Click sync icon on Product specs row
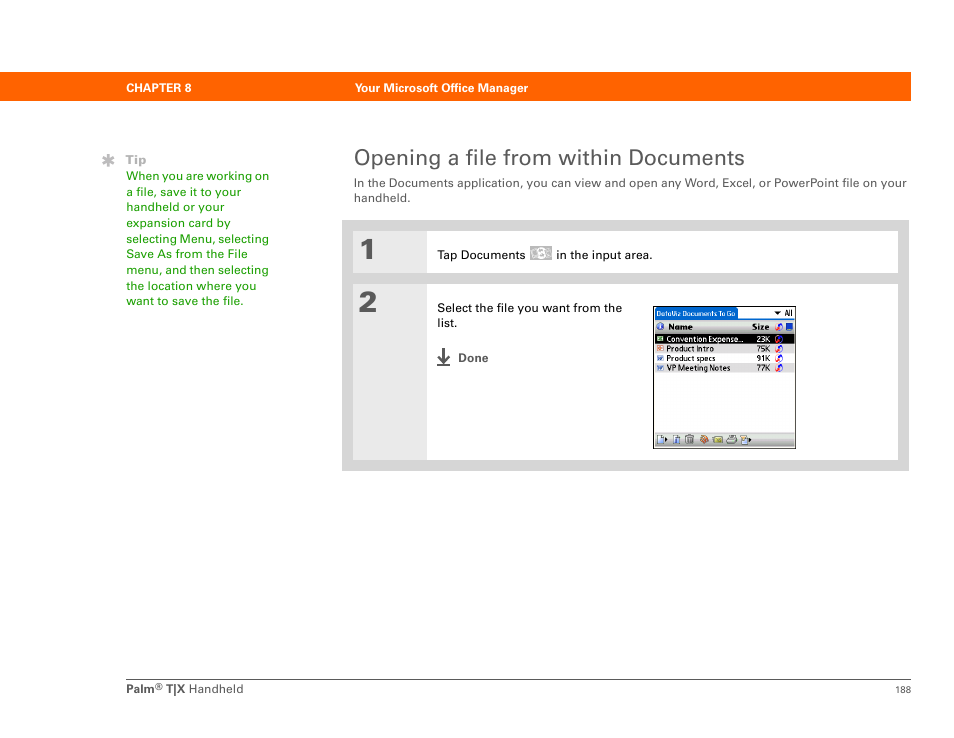 tap(779, 358)
